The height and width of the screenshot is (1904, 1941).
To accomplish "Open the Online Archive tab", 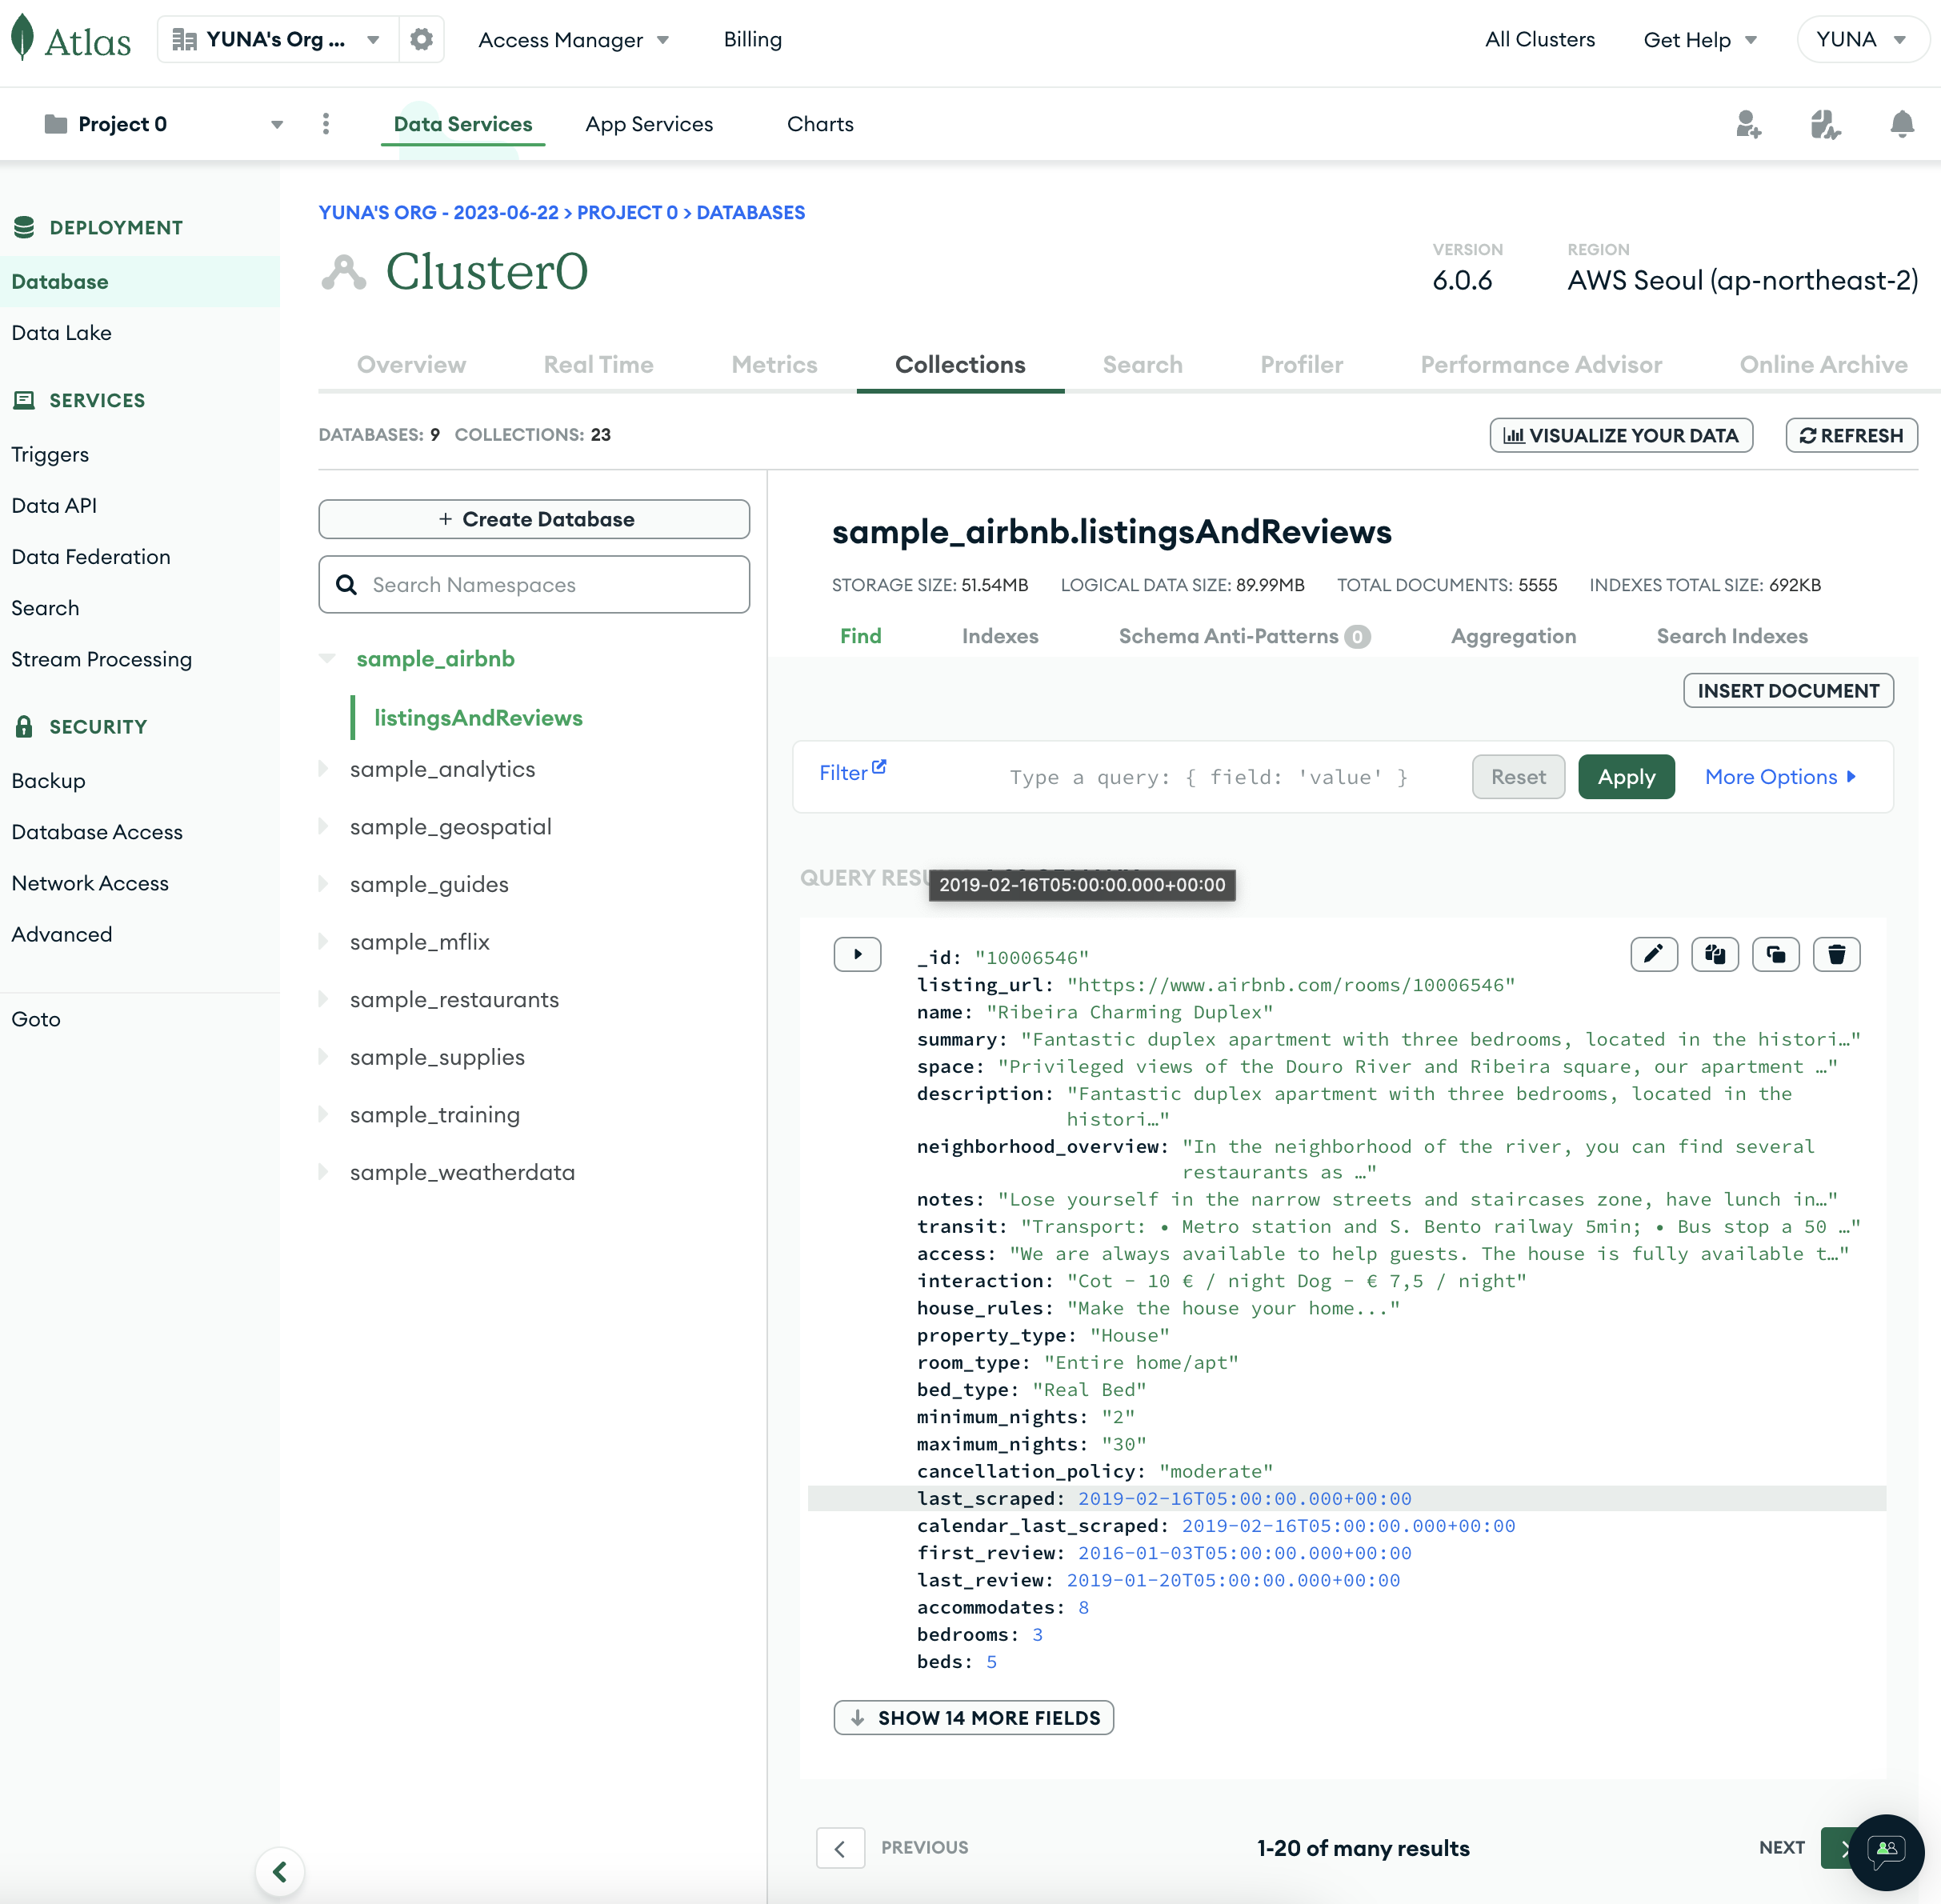I will 1823,365.
